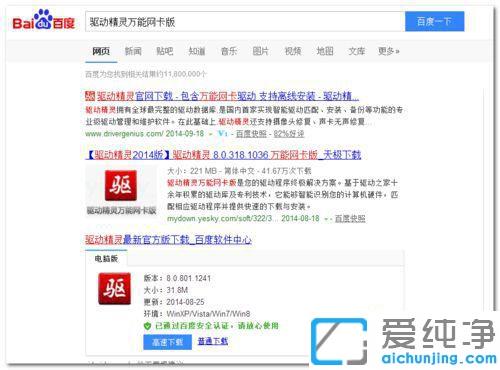
Task: Open the 图片 tab
Action: coord(261,51)
